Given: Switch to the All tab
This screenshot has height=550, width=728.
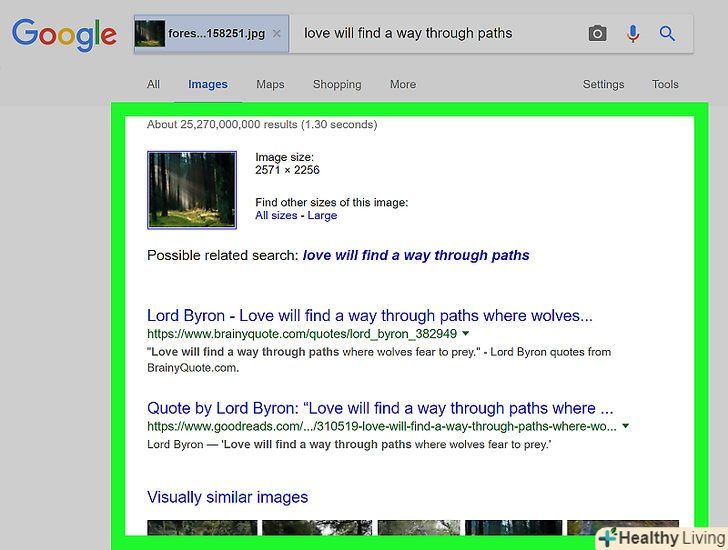Looking at the screenshot, I should [153, 84].
